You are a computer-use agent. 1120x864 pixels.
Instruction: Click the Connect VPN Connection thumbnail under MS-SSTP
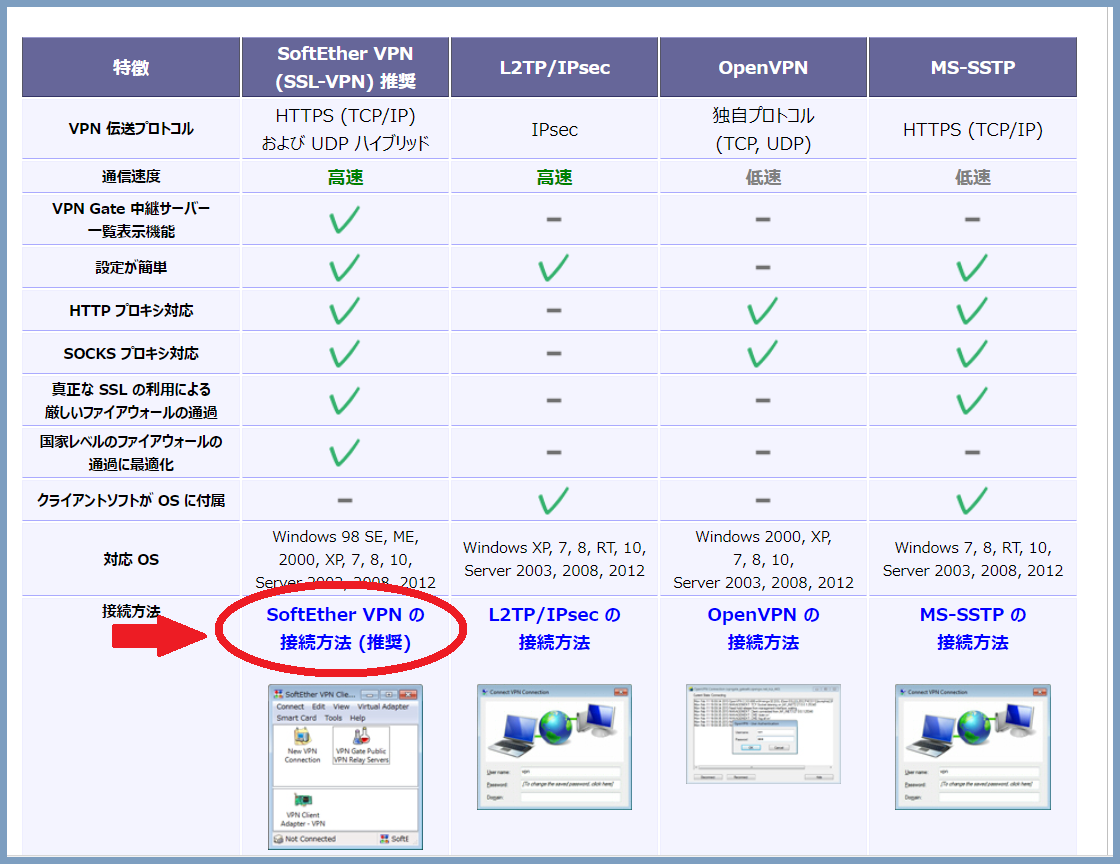[972, 746]
